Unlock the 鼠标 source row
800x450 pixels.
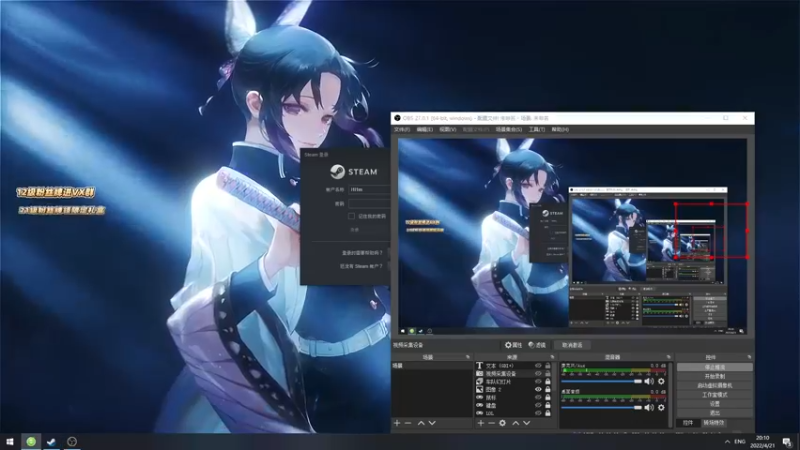click(x=548, y=397)
